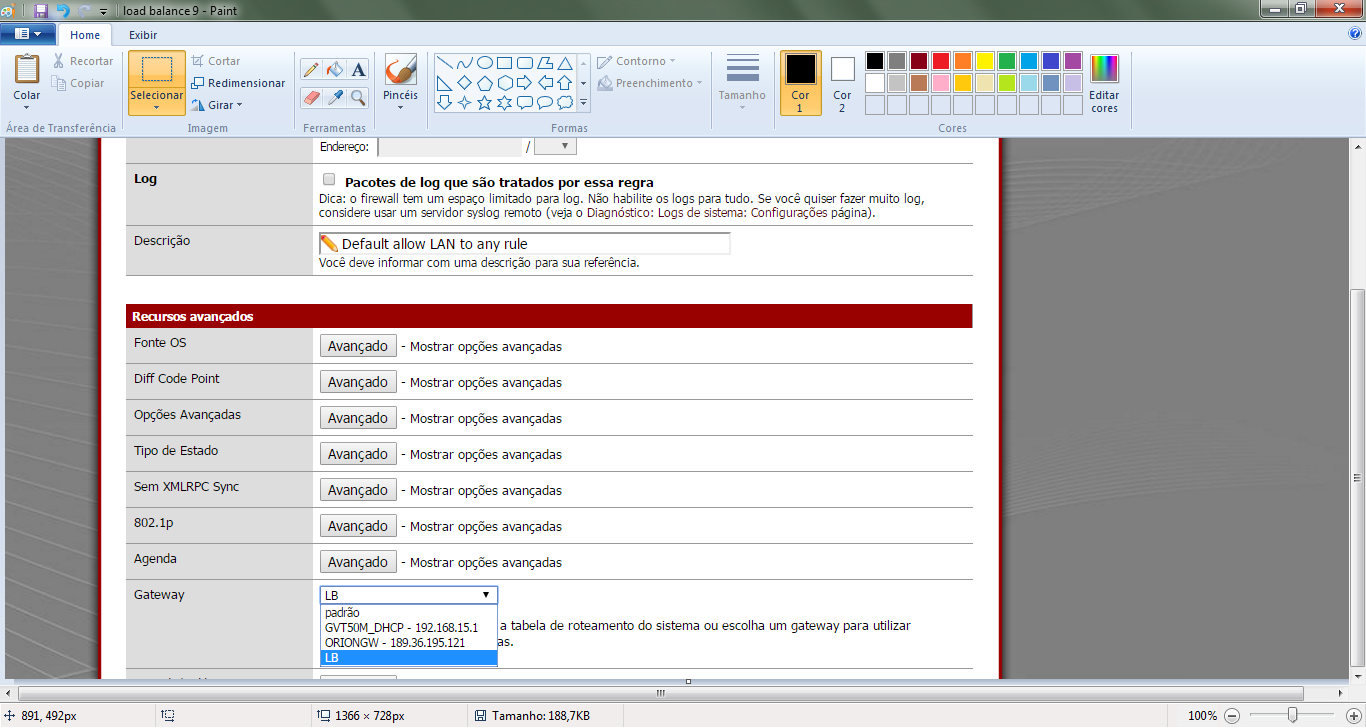Open the Selecionar dropdown arrow
This screenshot has width=1366, height=728.
pos(157,108)
